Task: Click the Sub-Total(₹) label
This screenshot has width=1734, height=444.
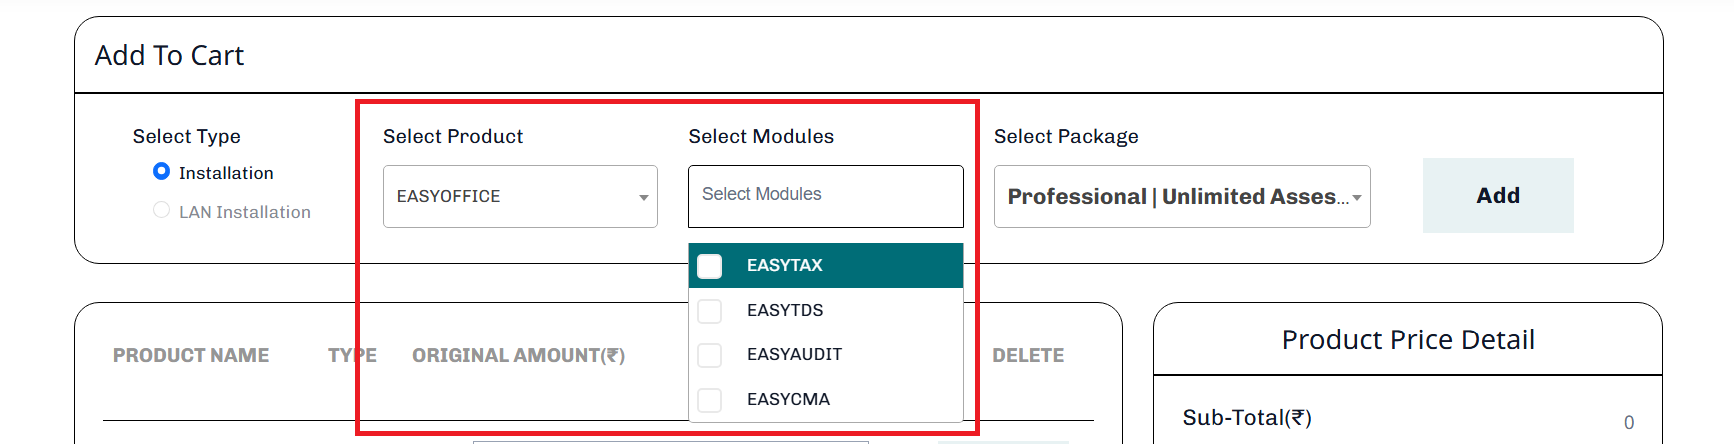Action: click(1246, 418)
